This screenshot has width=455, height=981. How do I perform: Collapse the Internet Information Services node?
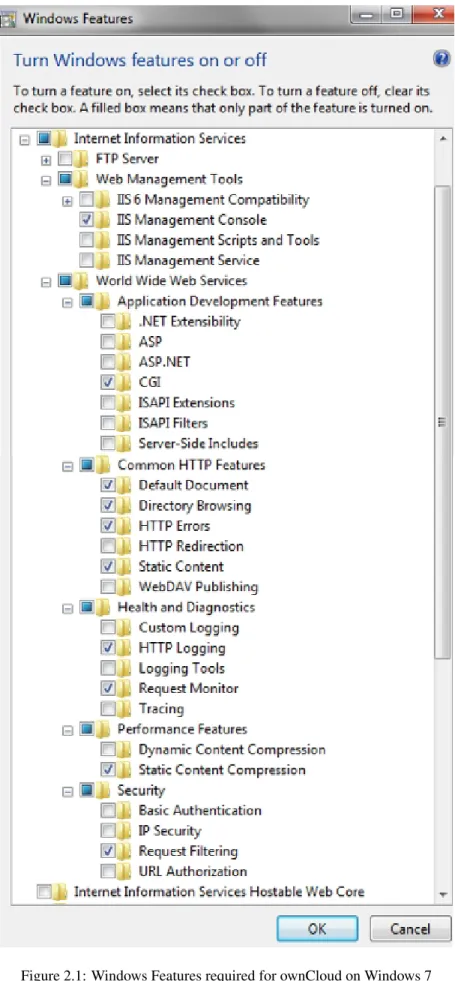pyautogui.click(x=25, y=139)
